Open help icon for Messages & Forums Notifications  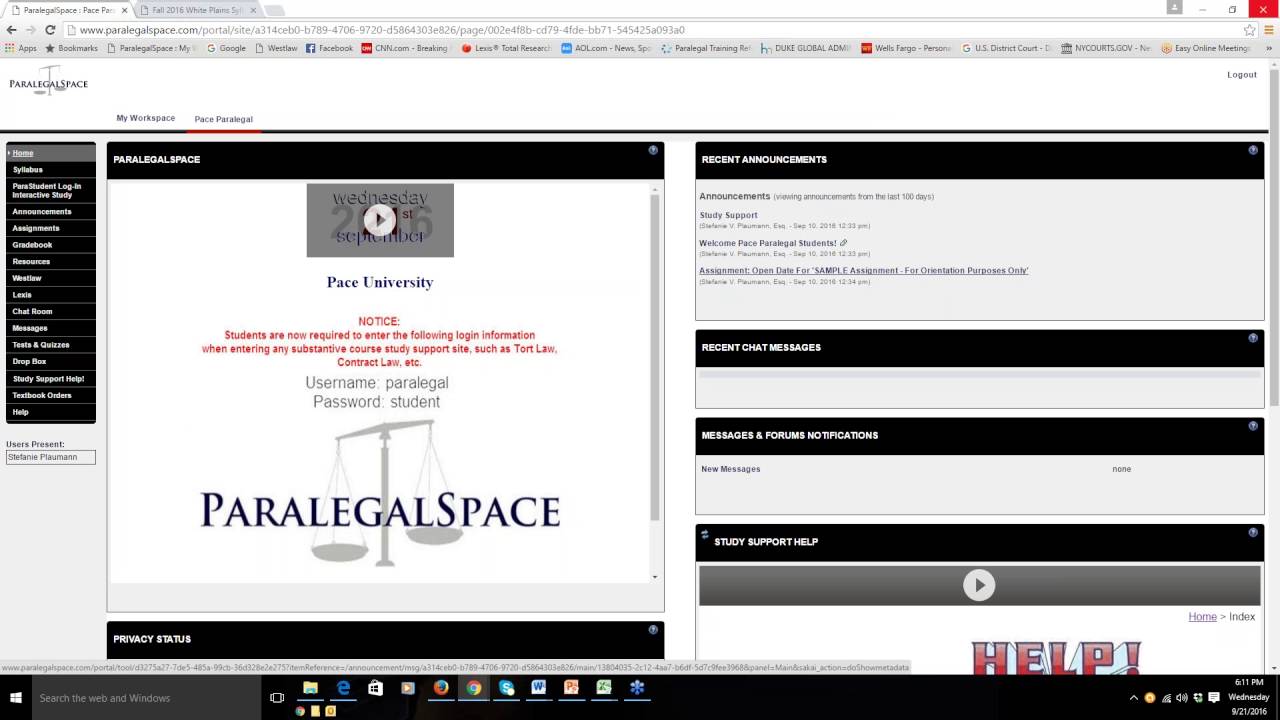point(1253,426)
